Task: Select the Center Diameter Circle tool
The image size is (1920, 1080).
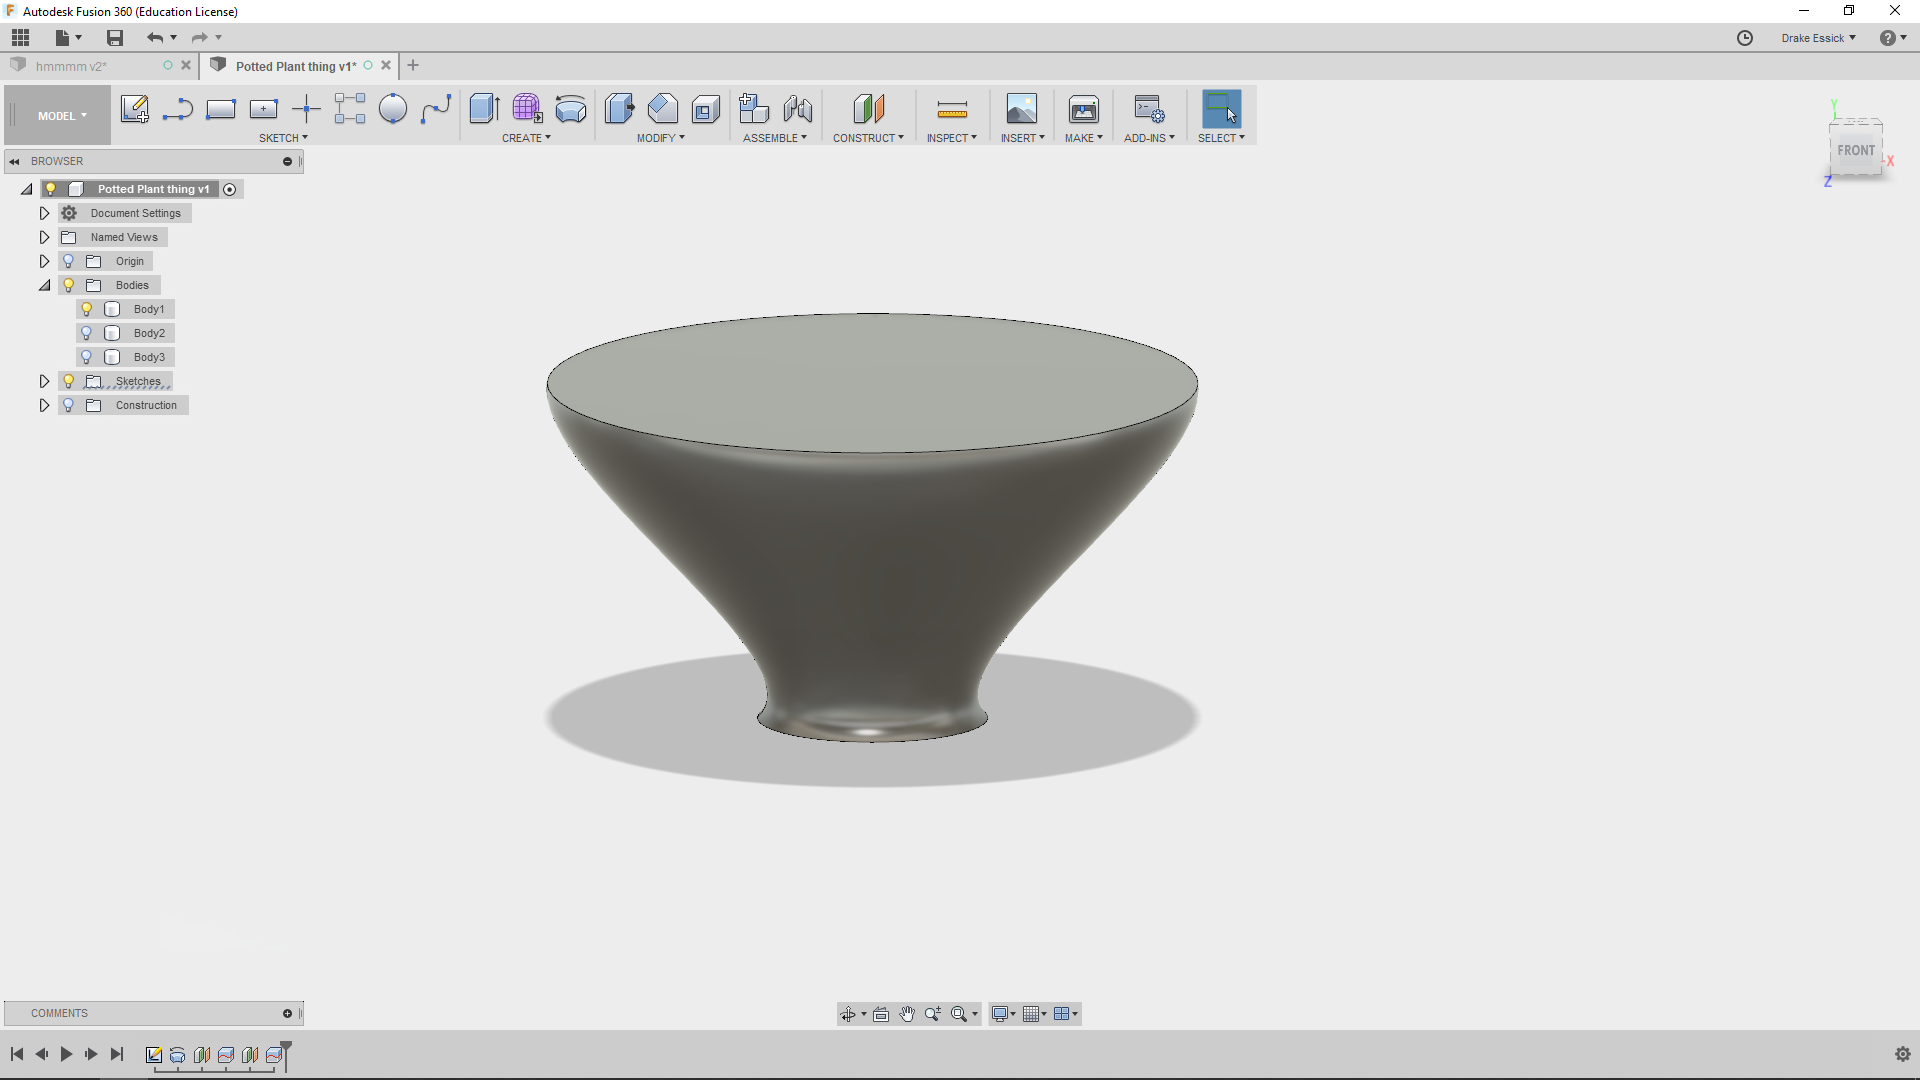Action: tap(392, 109)
